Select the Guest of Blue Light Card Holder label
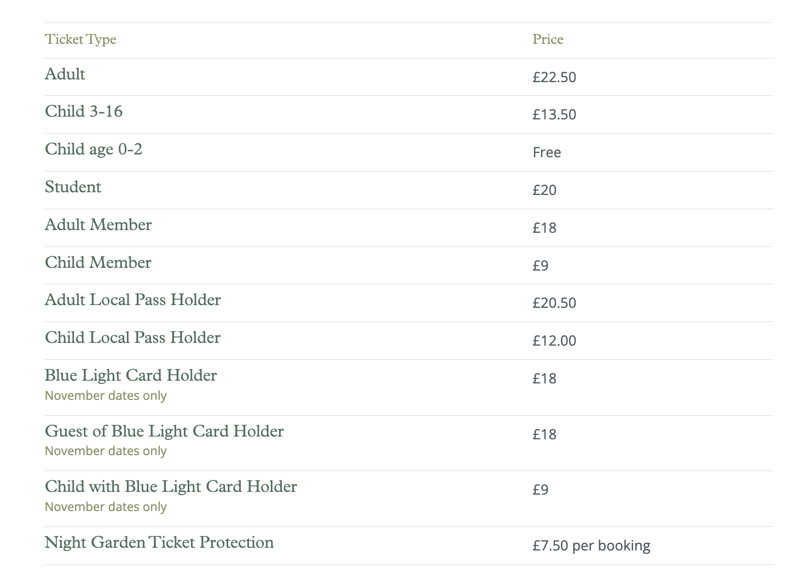This screenshot has width=800, height=584. (164, 432)
